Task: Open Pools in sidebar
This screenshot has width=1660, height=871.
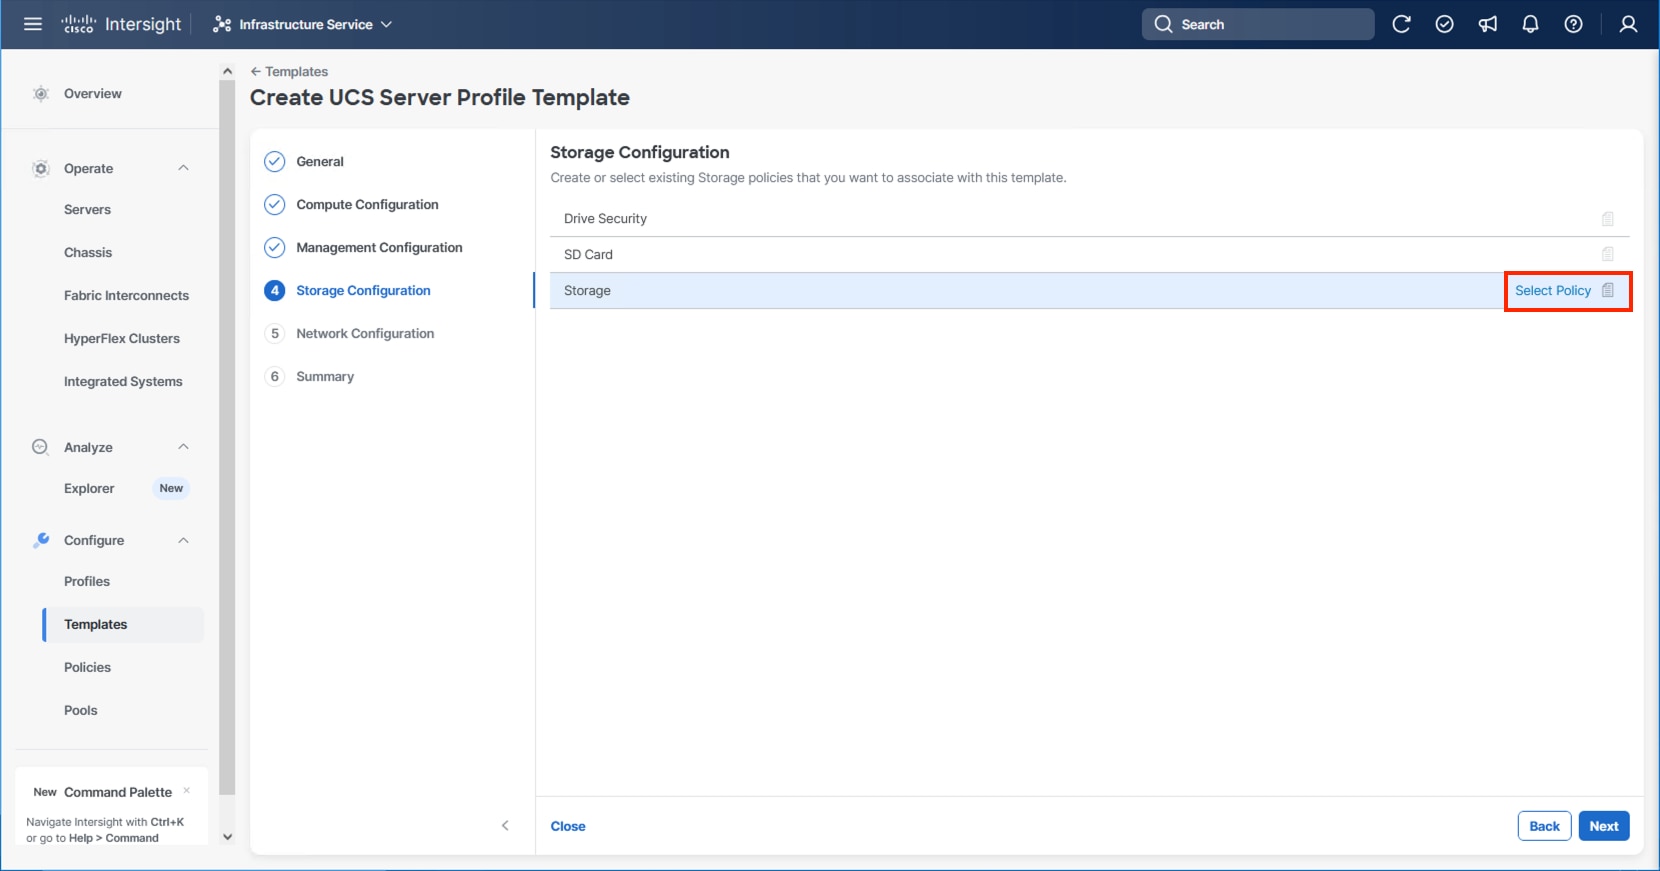Action: tap(80, 711)
